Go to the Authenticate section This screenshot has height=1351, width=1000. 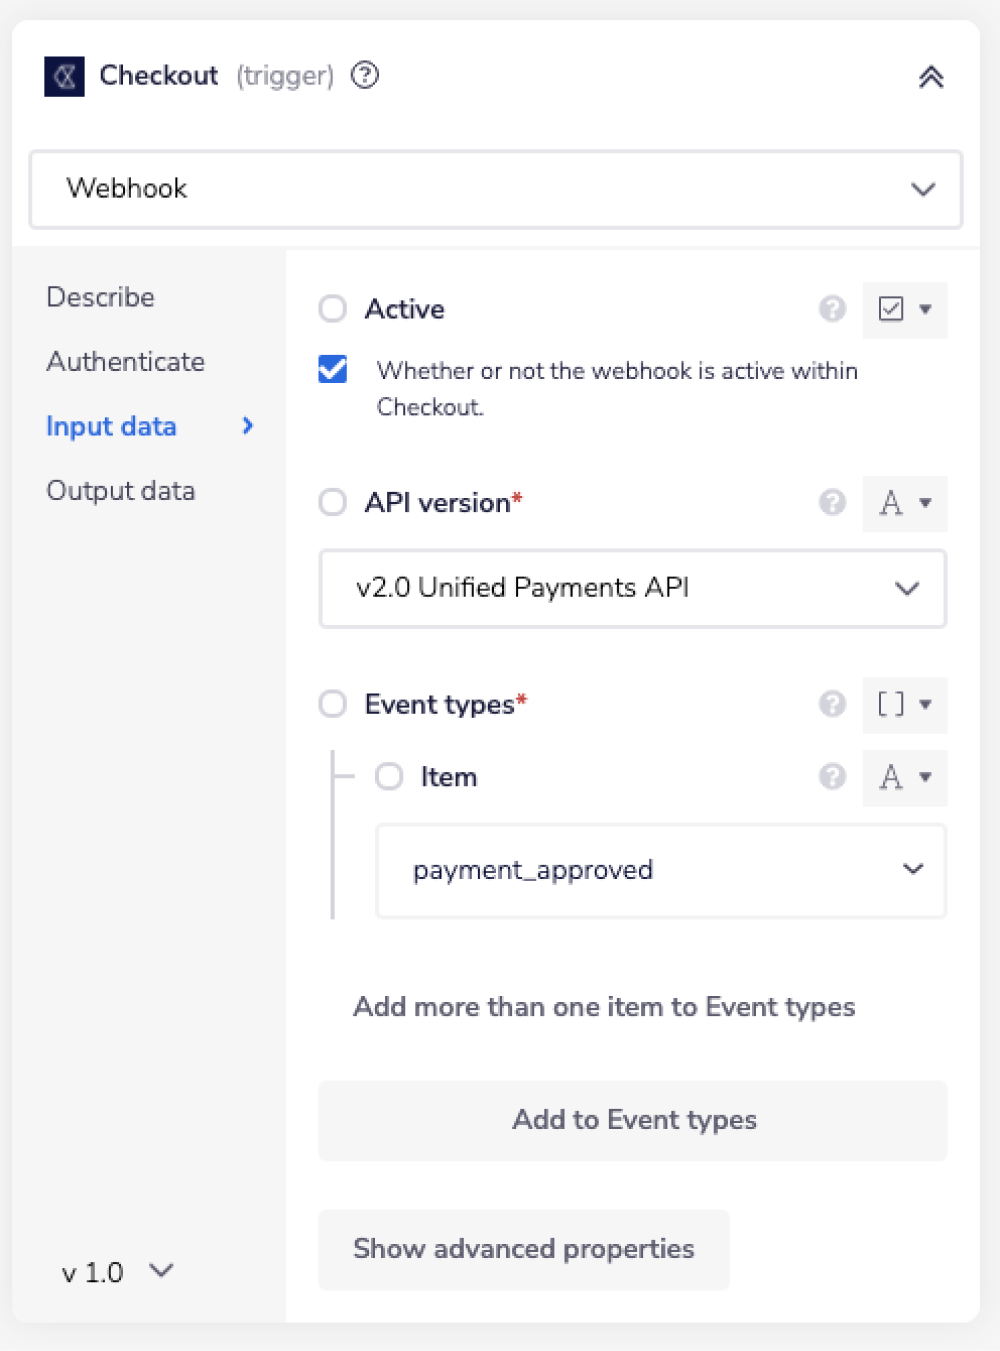tap(125, 362)
